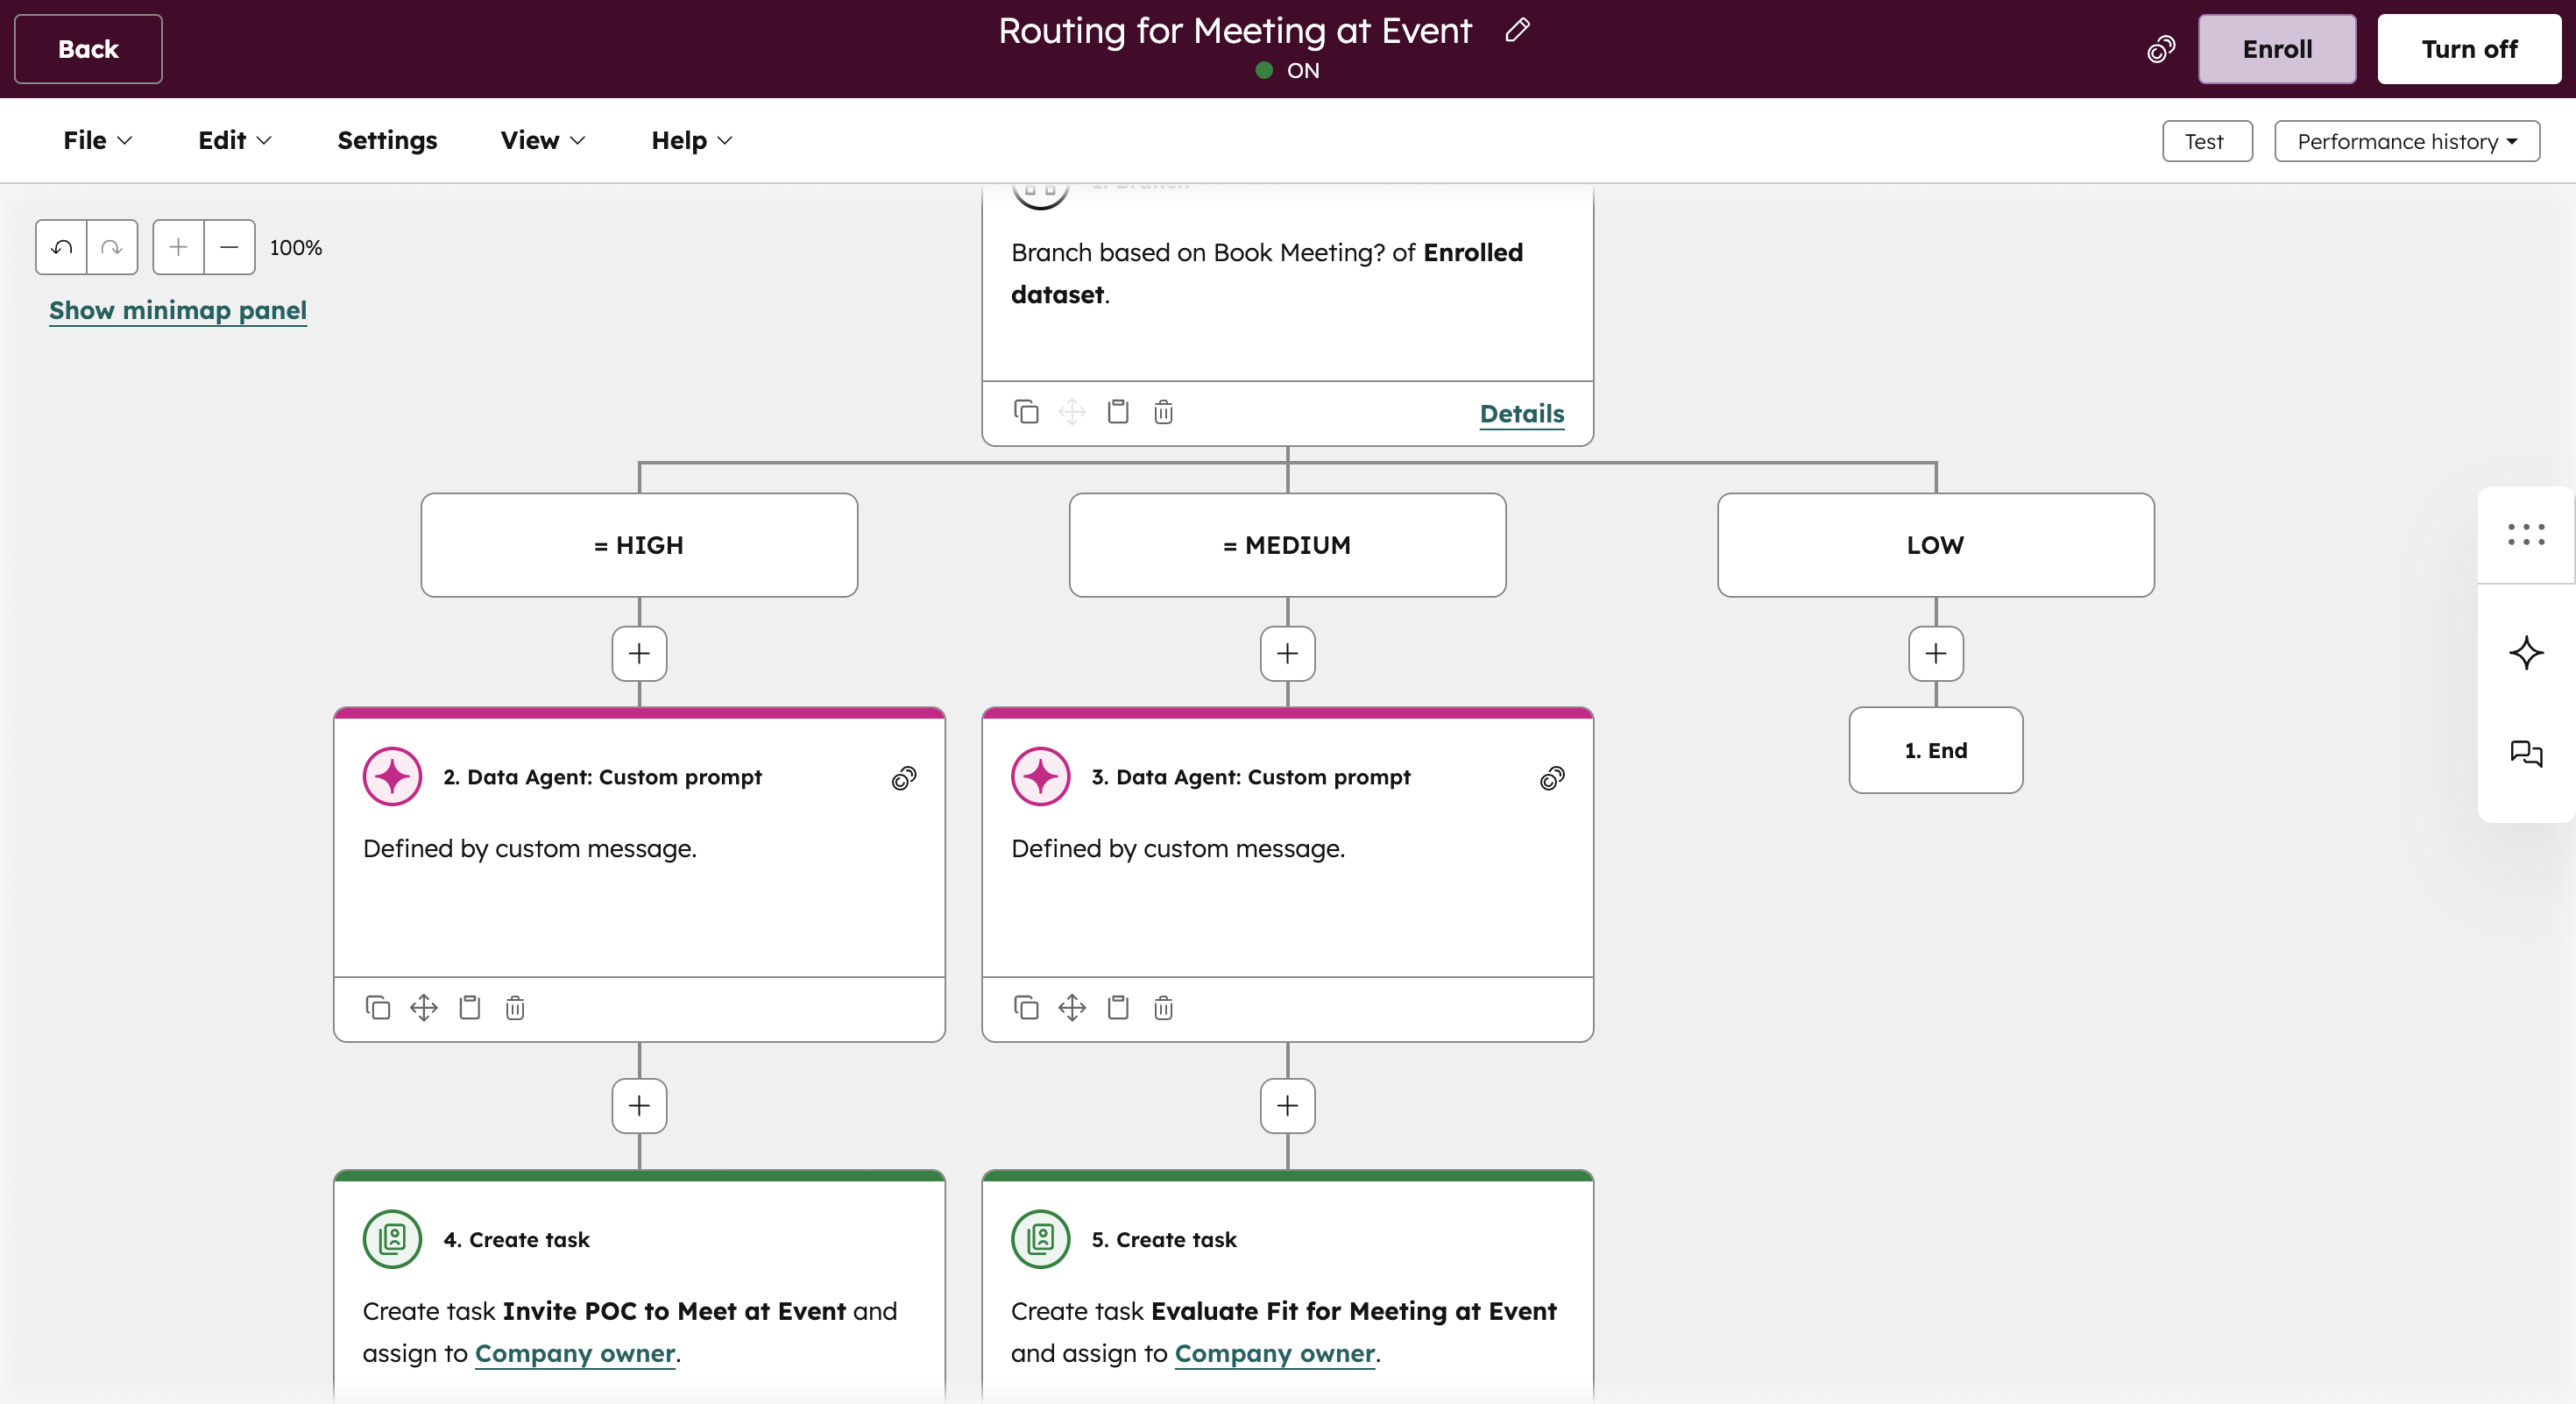Zoom out with the minus icon
2576x1404 pixels.
point(229,247)
